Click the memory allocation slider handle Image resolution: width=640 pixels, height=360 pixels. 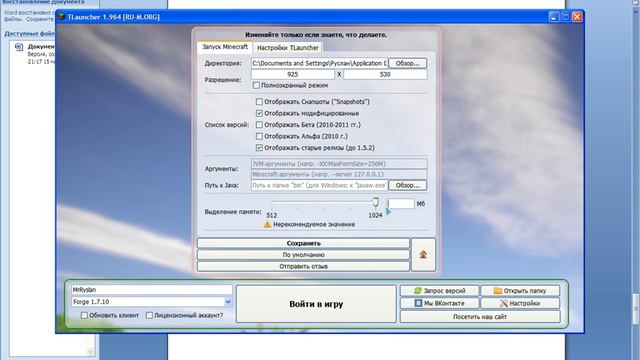pyautogui.click(x=376, y=202)
